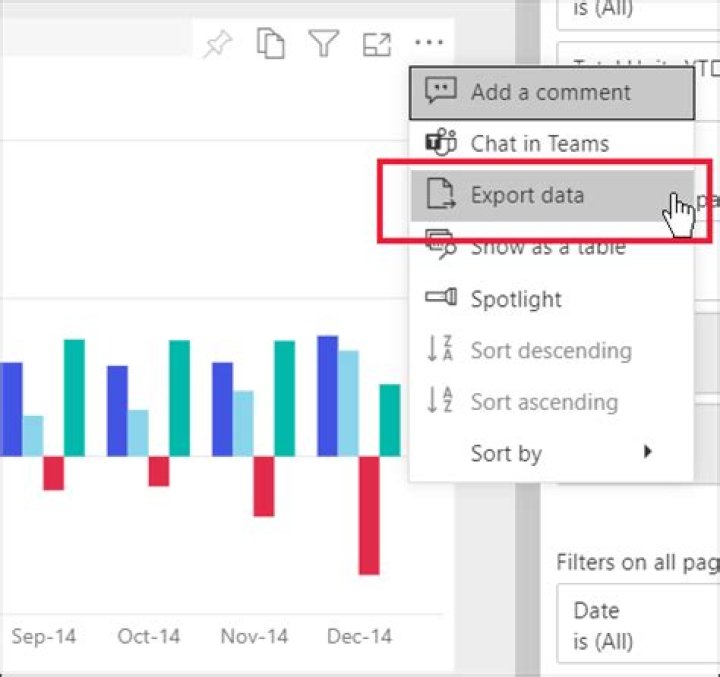Click Sort descending option
The width and height of the screenshot is (720, 677).
pos(551,350)
